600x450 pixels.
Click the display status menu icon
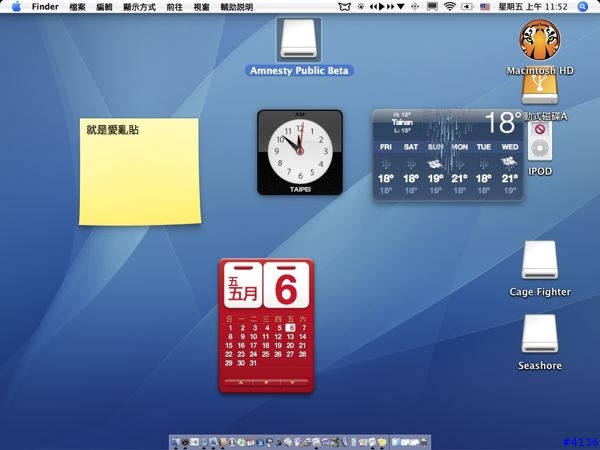(x=432, y=7)
